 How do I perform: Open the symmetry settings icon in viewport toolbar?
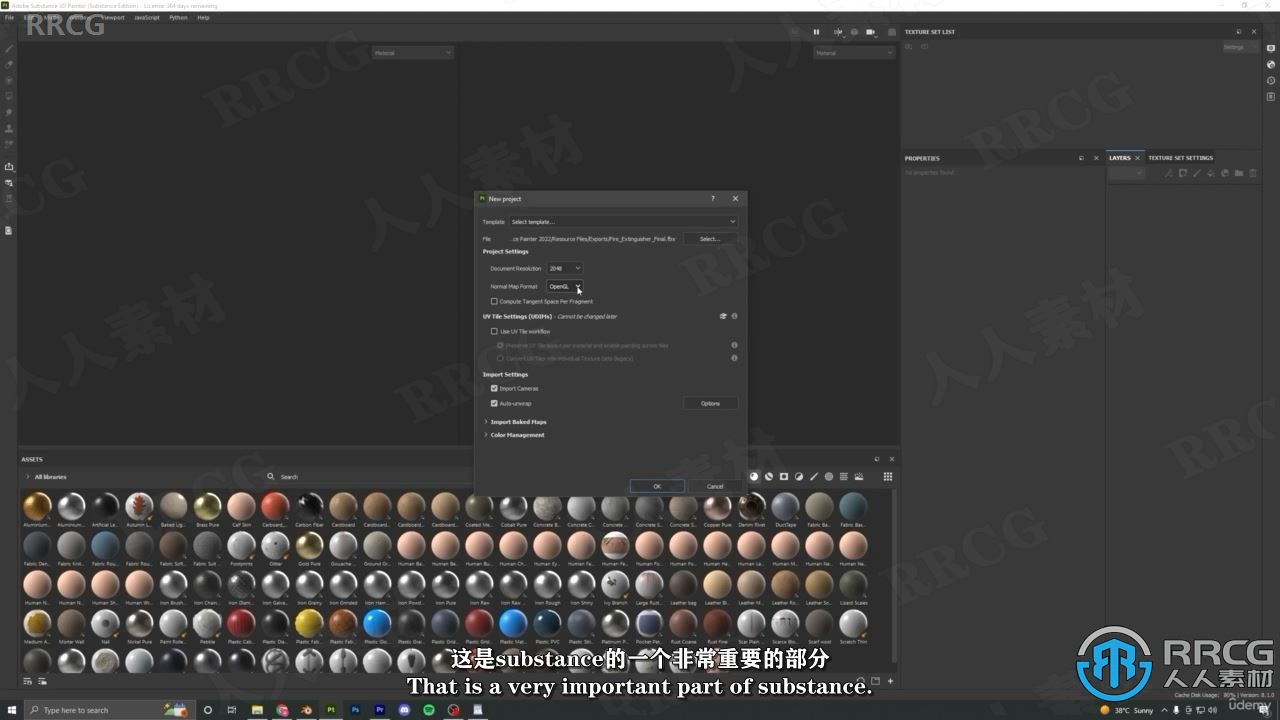click(838, 32)
